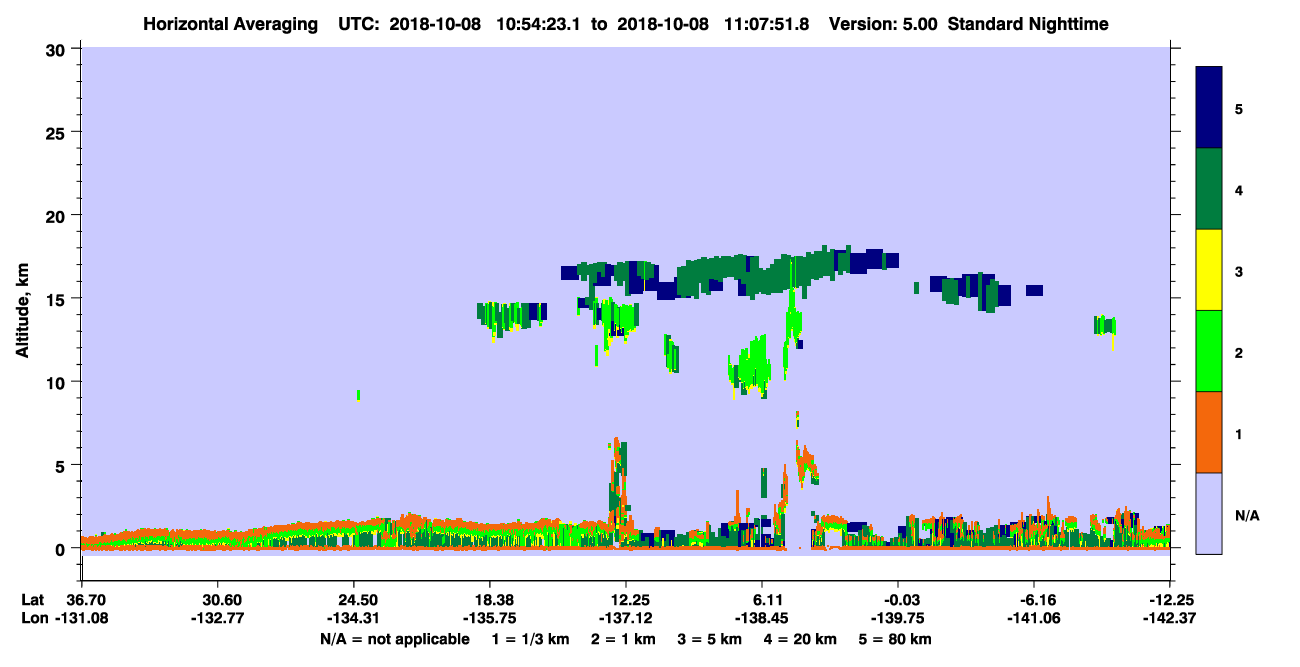This screenshot has width=1300, height=667.
Task: Click the colorbar label 2
Action: (1239, 351)
